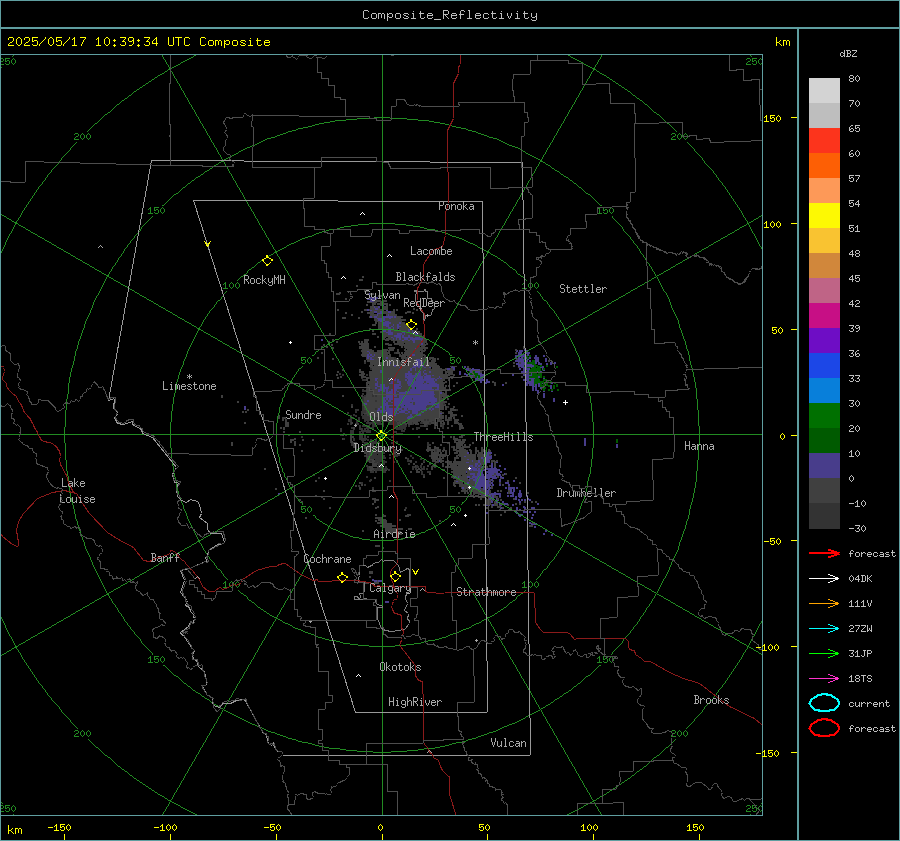Click the yellow diamond marker under Cochrane
This screenshot has height=841, width=900.
tap(342, 577)
